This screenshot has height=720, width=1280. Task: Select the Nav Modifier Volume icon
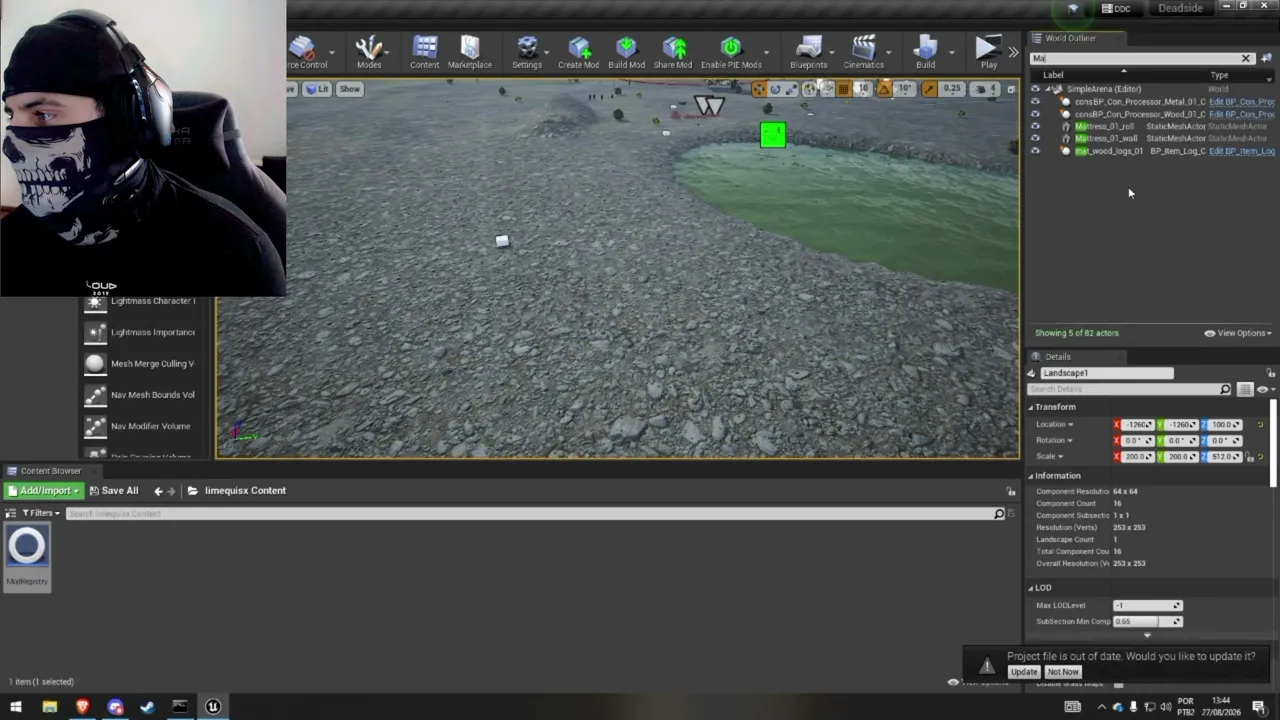click(95, 426)
